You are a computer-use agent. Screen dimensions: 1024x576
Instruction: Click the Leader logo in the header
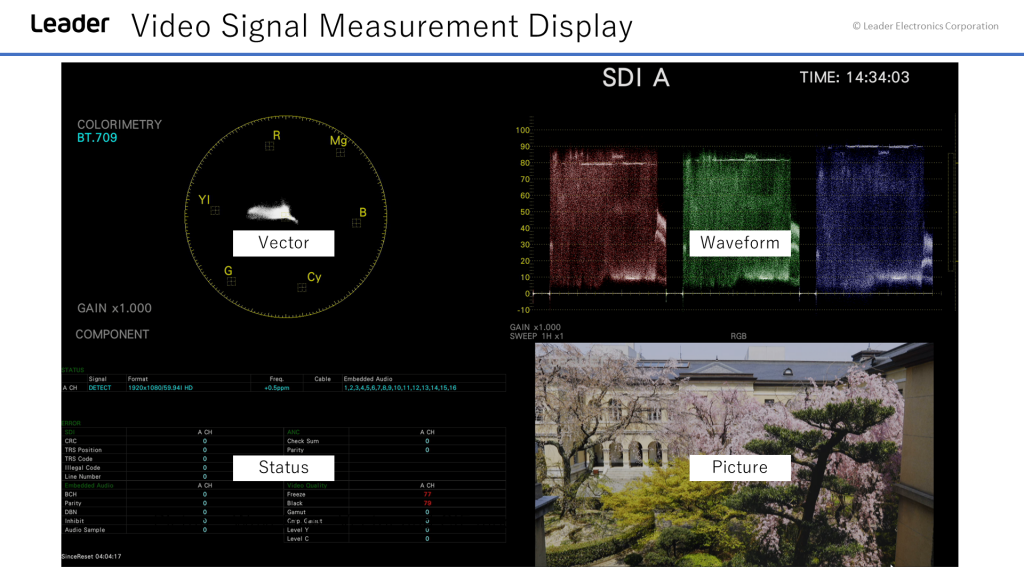(70, 24)
